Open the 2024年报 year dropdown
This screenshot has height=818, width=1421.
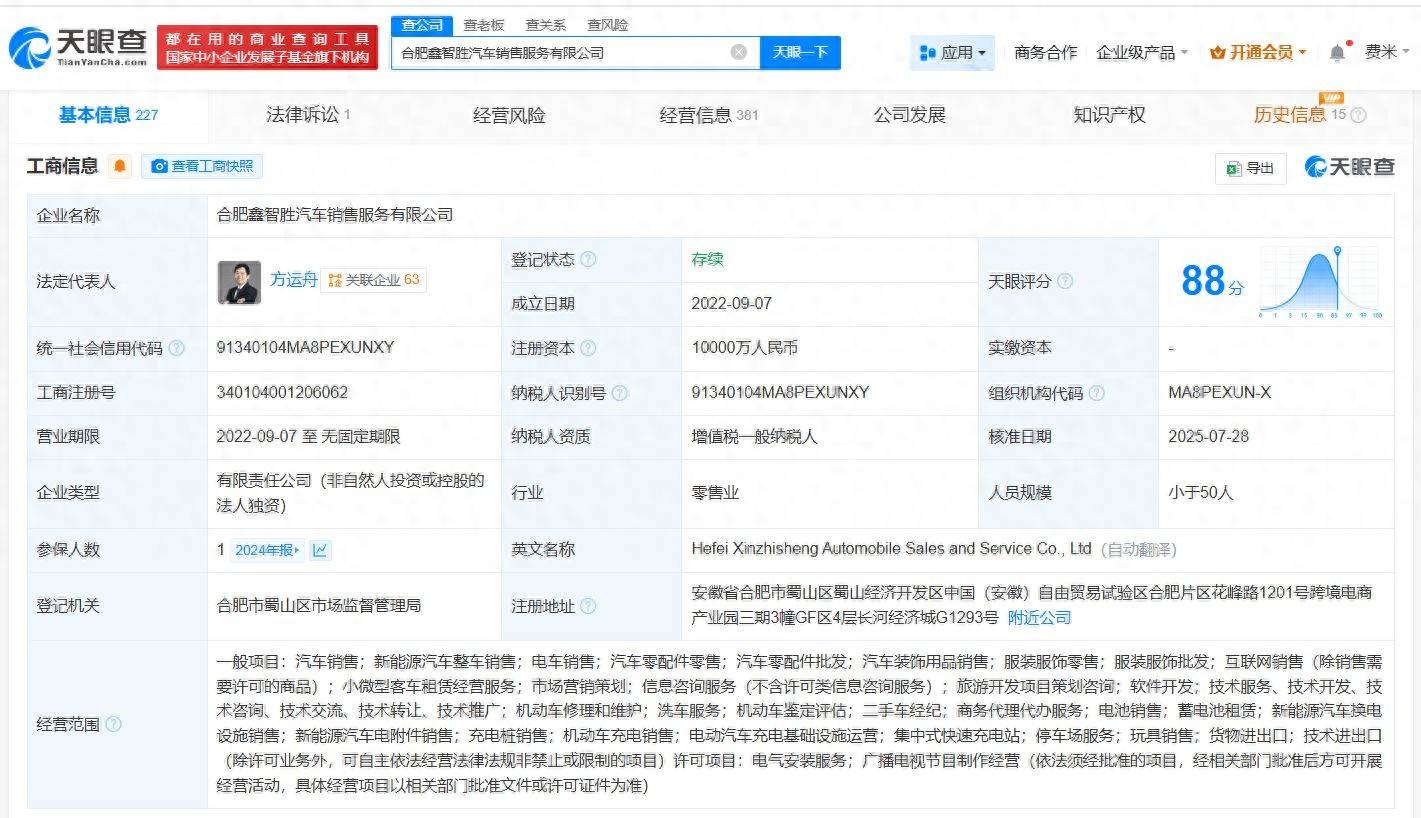tap(266, 550)
